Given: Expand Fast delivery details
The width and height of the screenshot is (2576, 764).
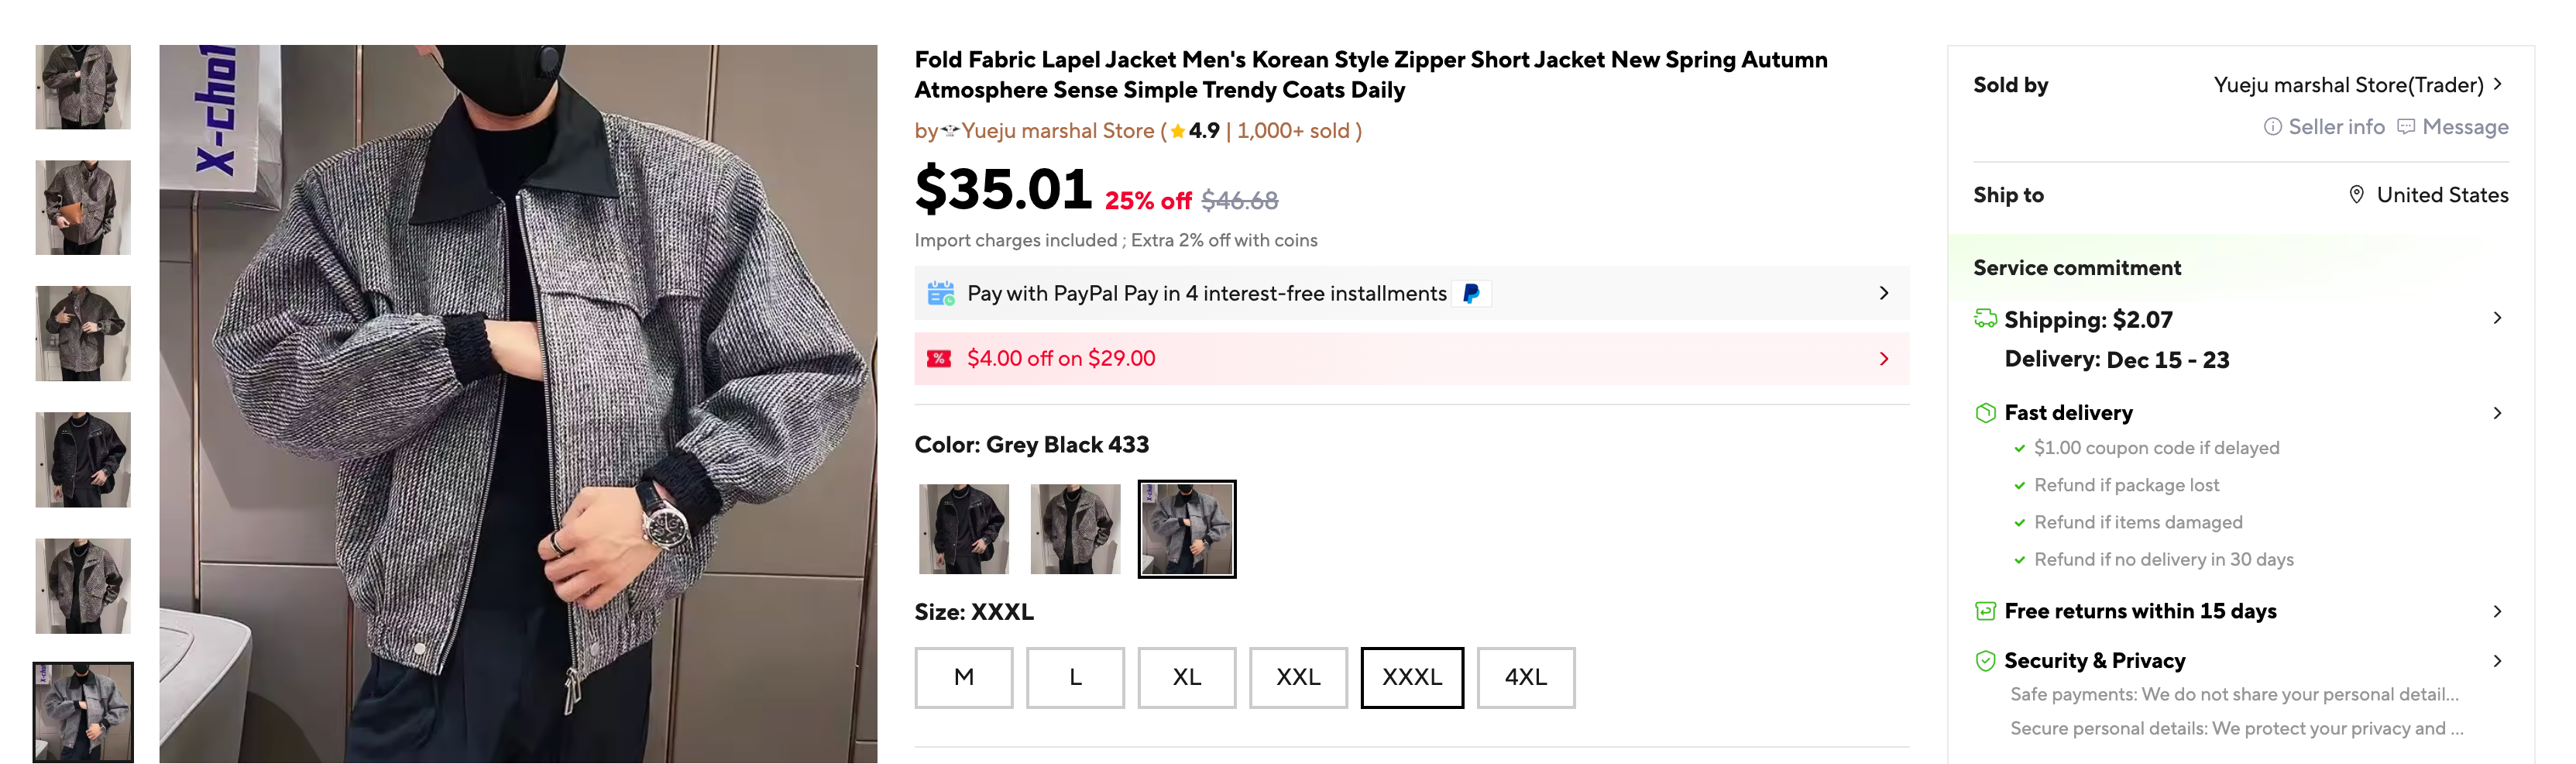Looking at the screenshot, I should pyautogui.click(x=2496, y=413).
